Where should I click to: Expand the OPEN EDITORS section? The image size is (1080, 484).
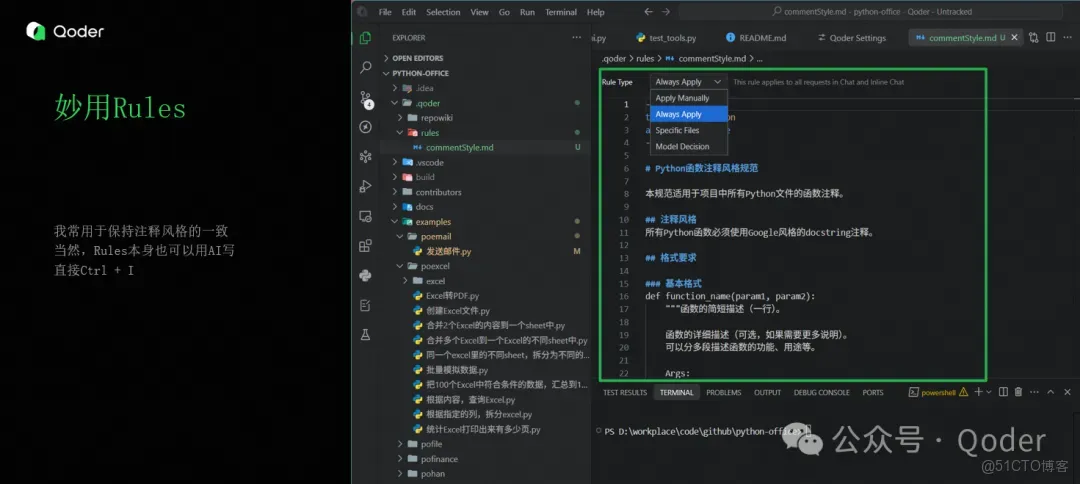coord(417,59)
